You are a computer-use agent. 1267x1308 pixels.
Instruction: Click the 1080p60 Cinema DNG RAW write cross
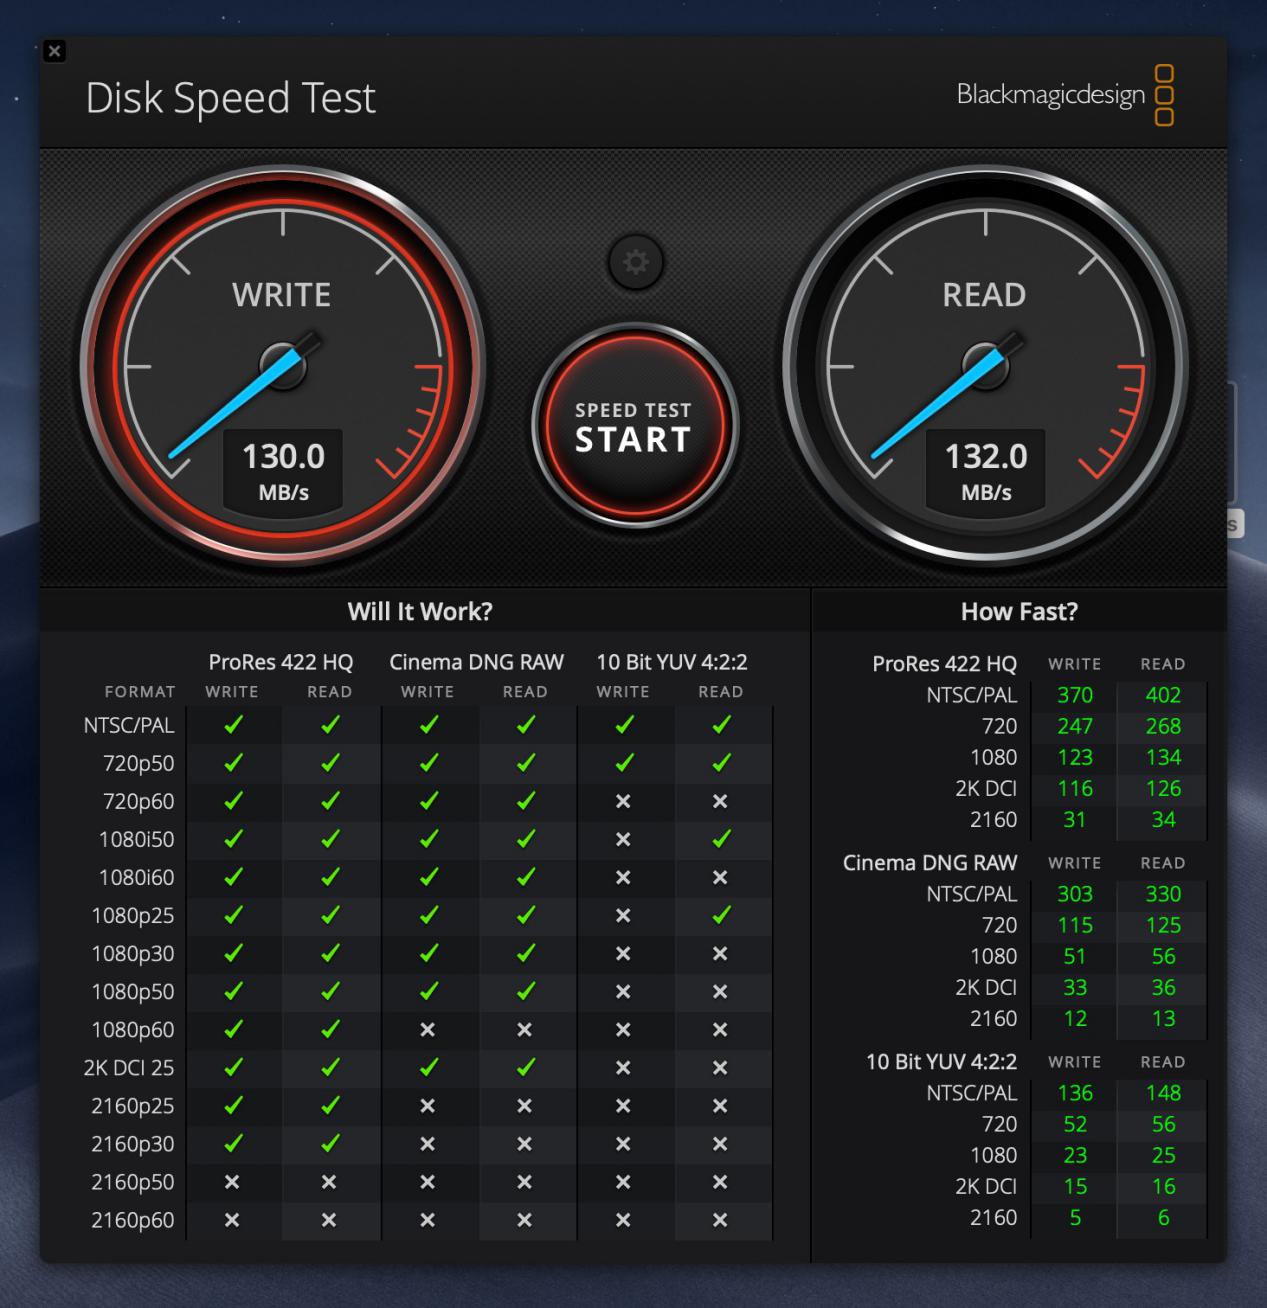427,1029
